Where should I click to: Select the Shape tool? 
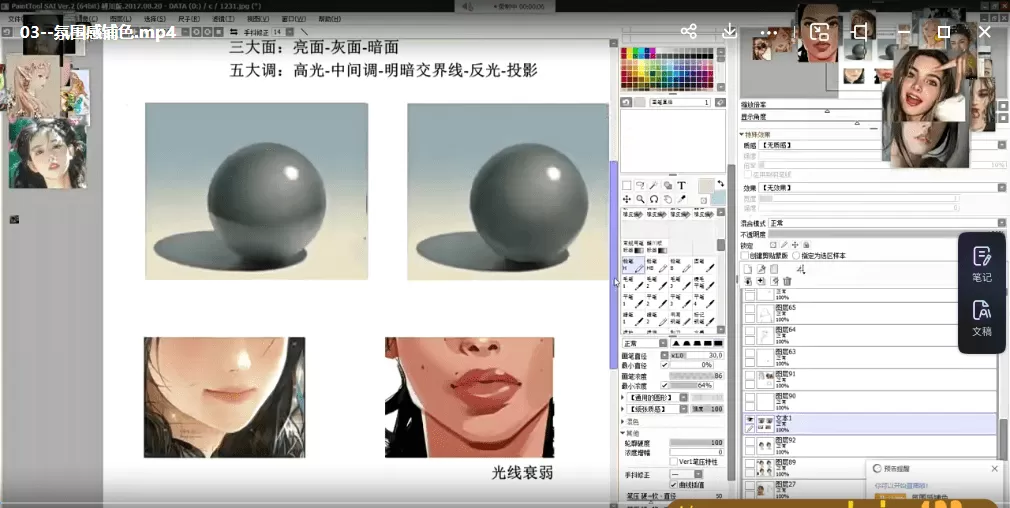667,185
